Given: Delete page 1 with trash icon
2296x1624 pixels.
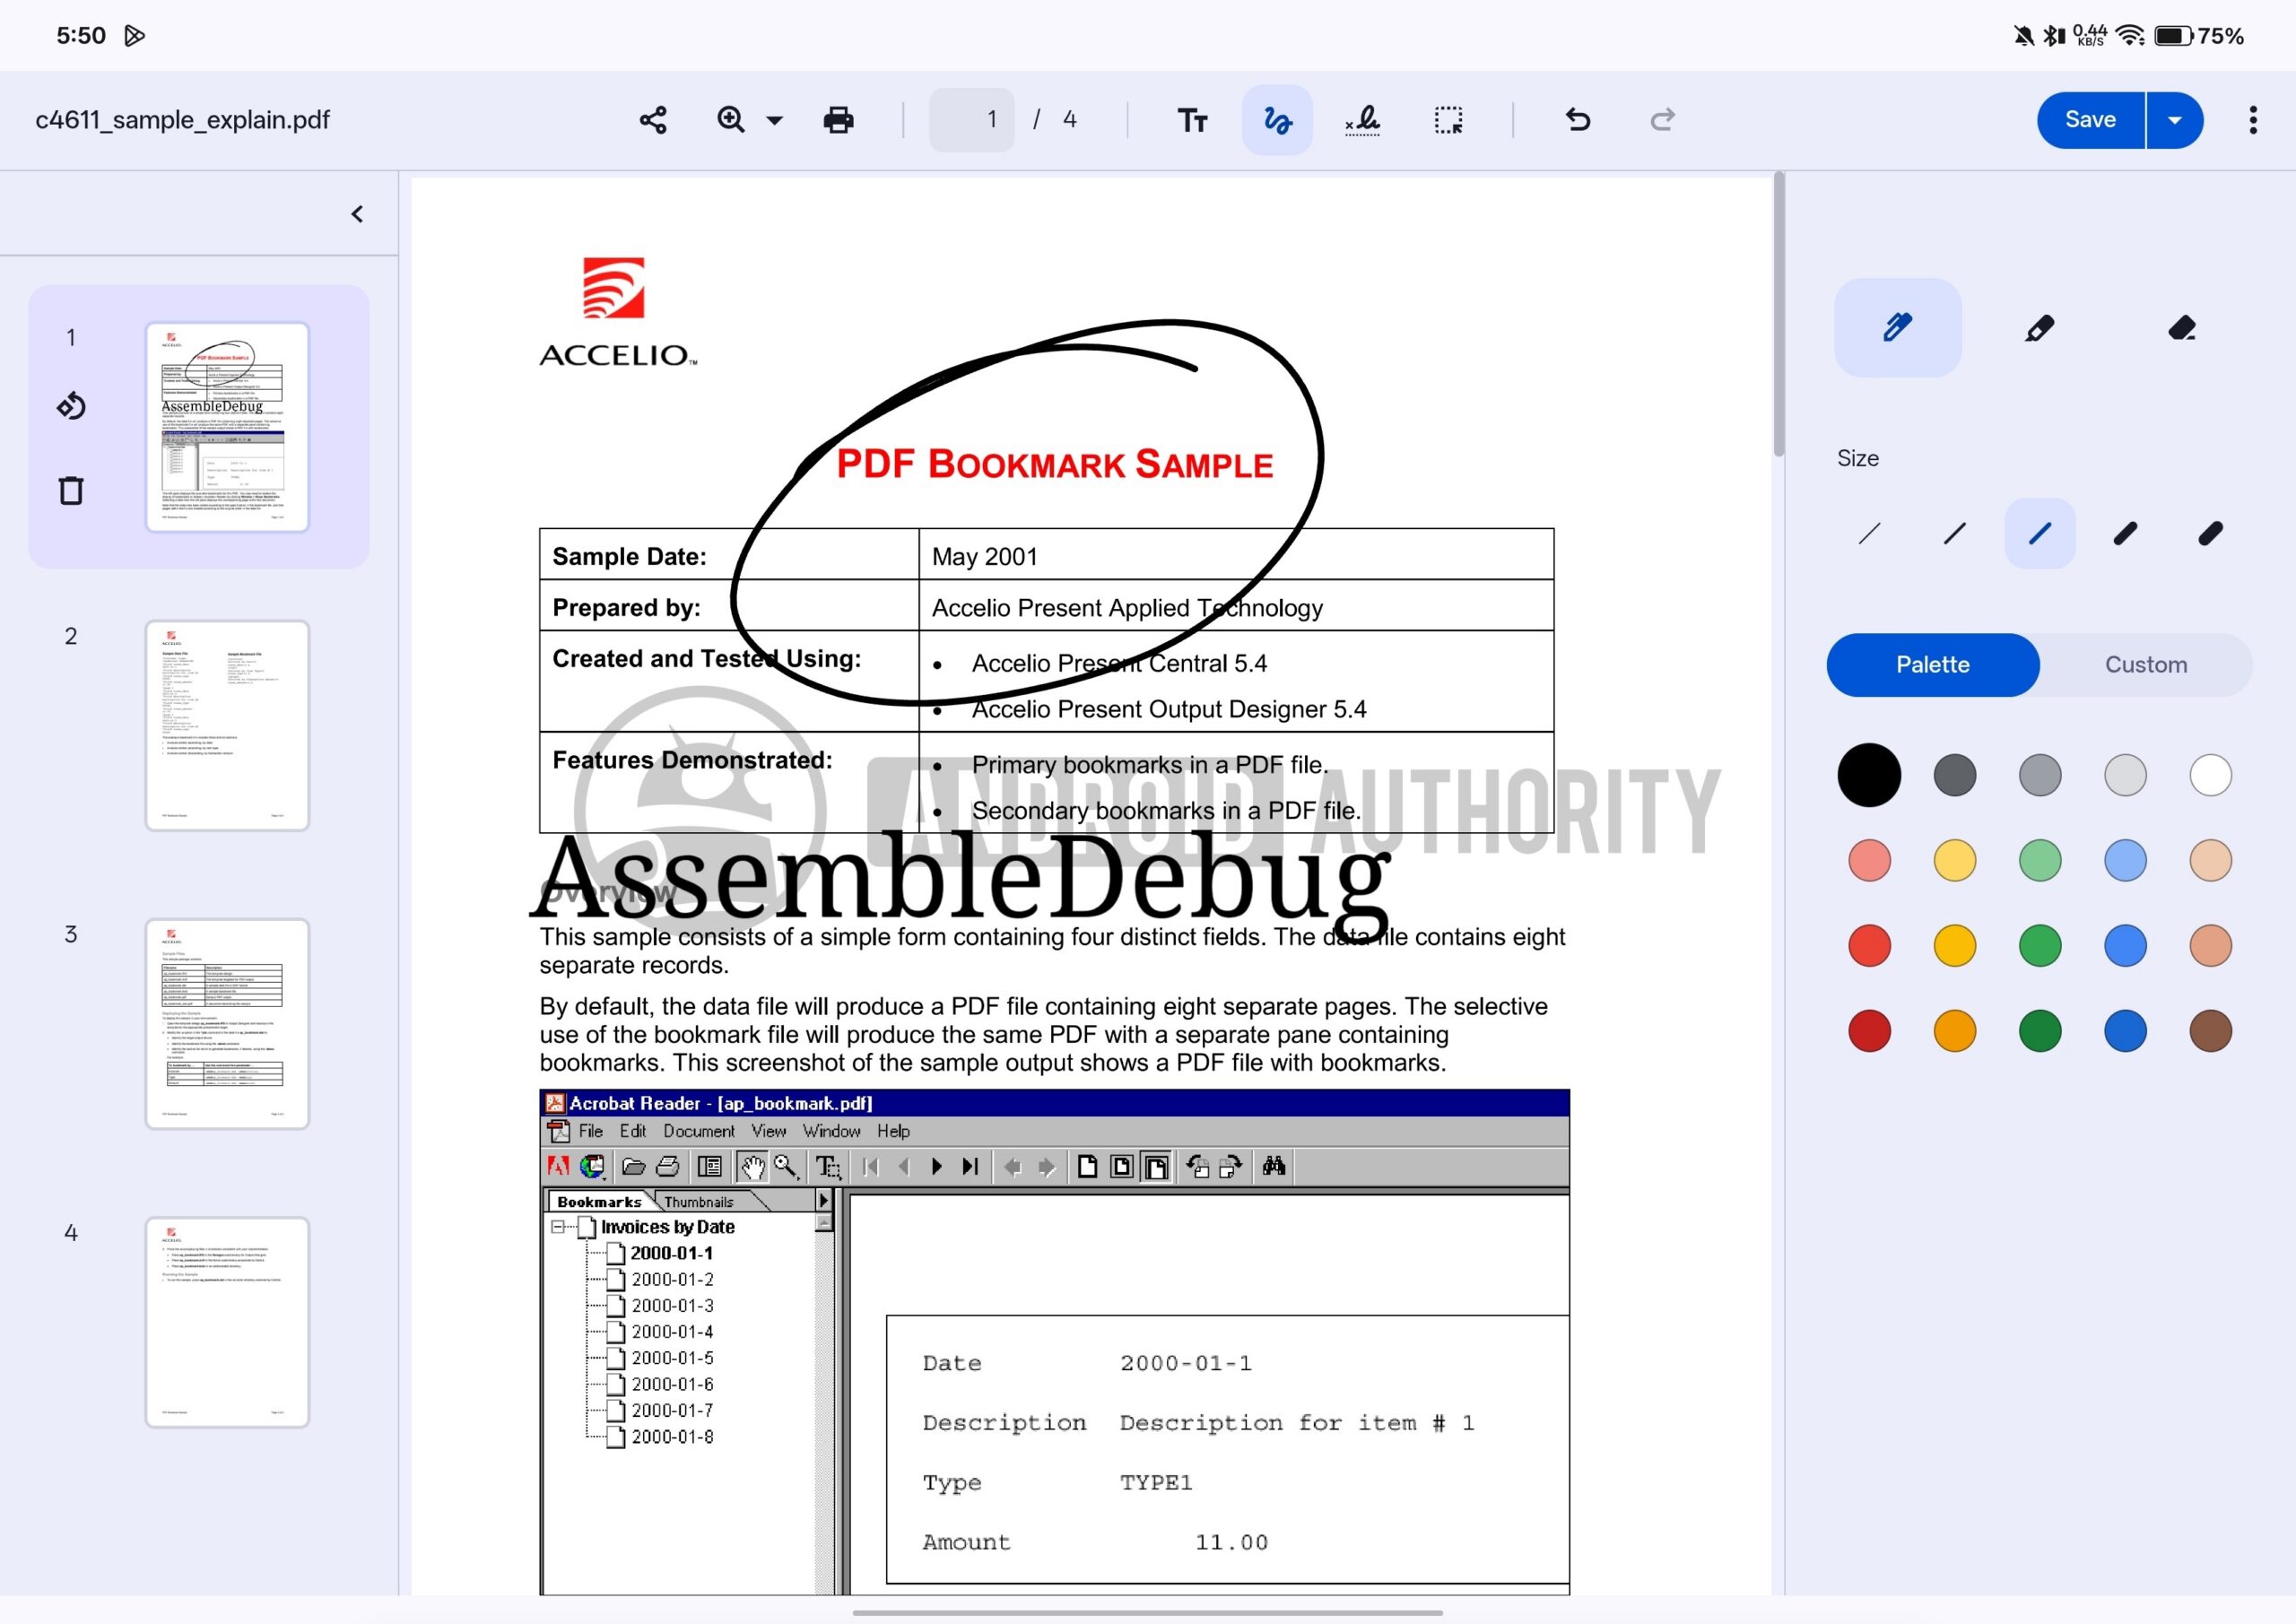Looking at the screenshot, I should (x=71, y=490).
